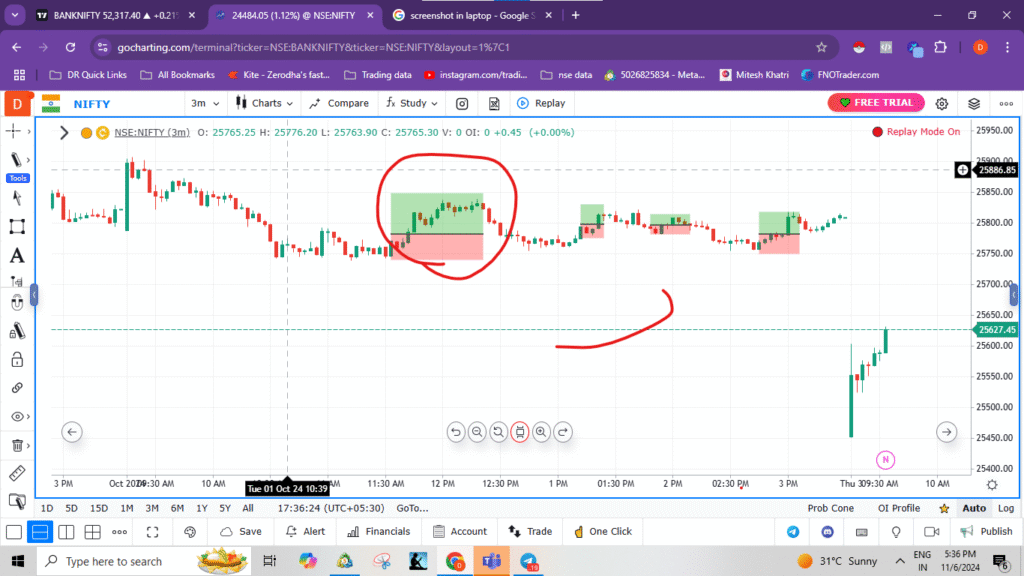Image resolution: width=1024 pixels, height=576 pixels.
Task: Select the 1D range option
Action: [x=47, y=508]
